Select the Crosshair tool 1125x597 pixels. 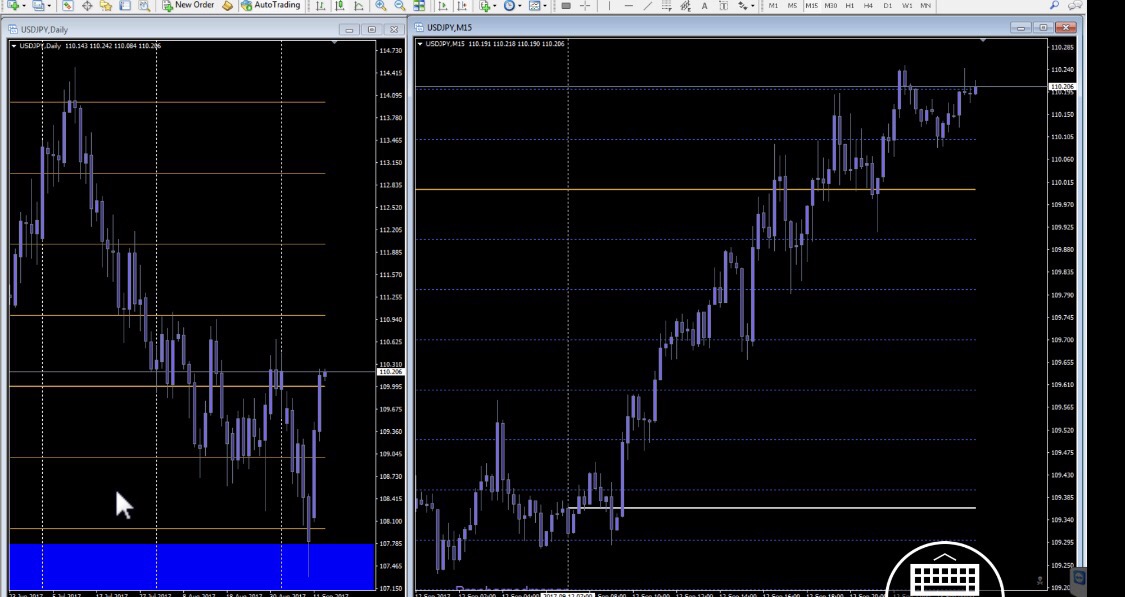coord(585,5)
